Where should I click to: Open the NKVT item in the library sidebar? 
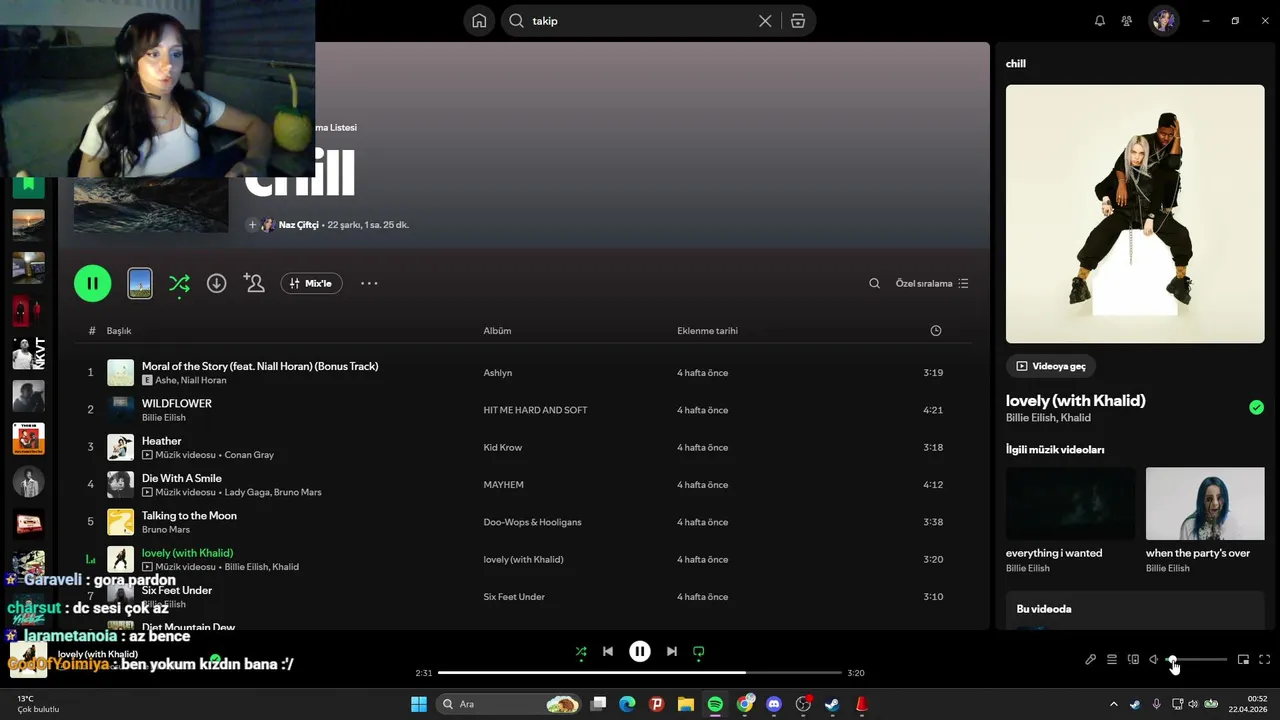point(28,353)
